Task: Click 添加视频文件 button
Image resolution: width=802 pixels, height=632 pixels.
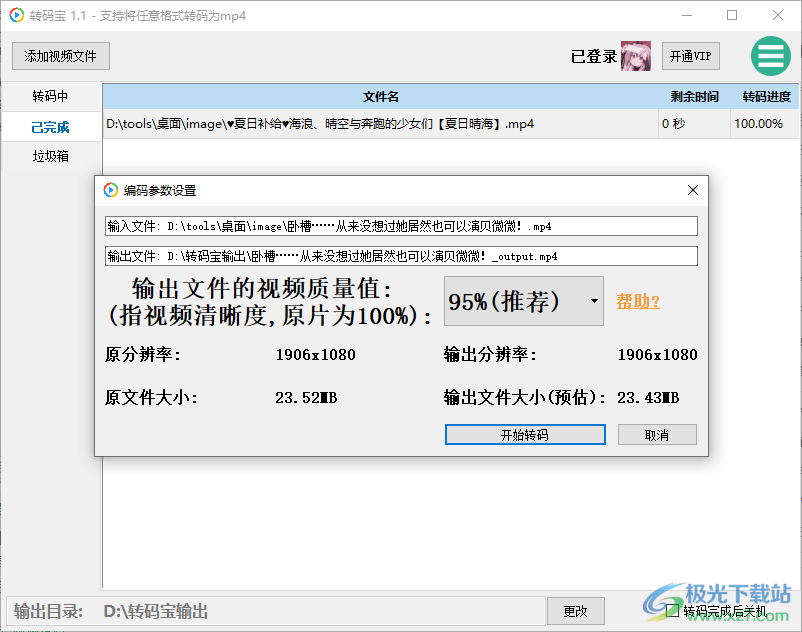Action: pyautogui.click(x=60, y=56)
